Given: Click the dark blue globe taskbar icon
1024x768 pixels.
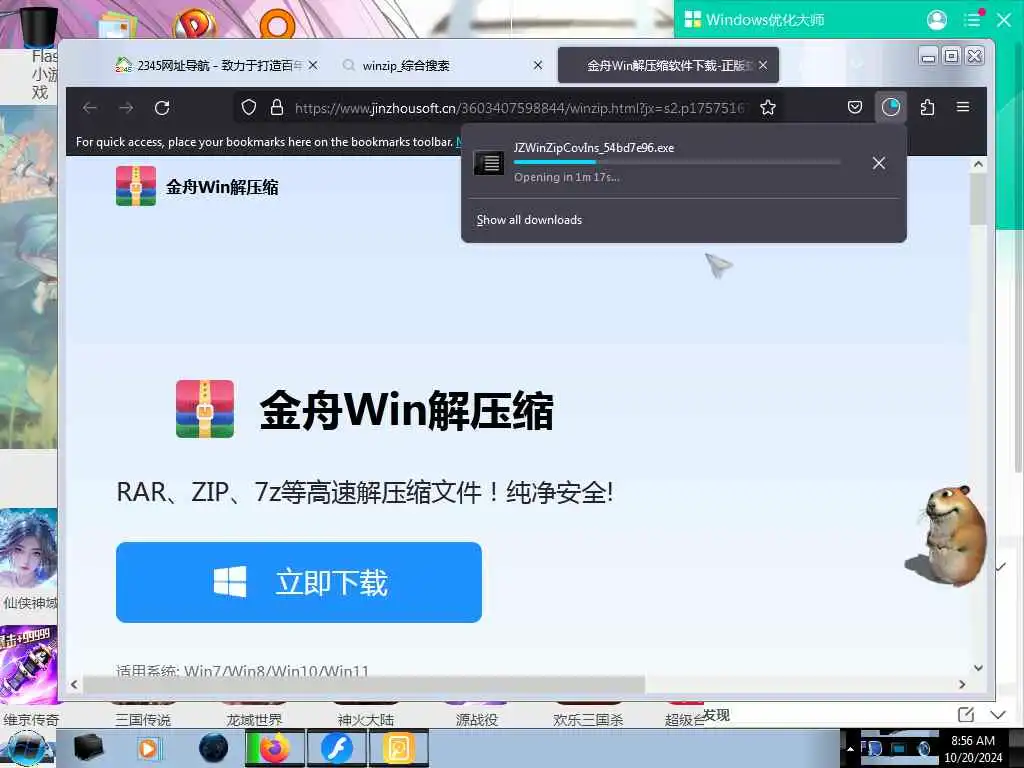Looking at the screenshot, I should [x=213, y=748].
